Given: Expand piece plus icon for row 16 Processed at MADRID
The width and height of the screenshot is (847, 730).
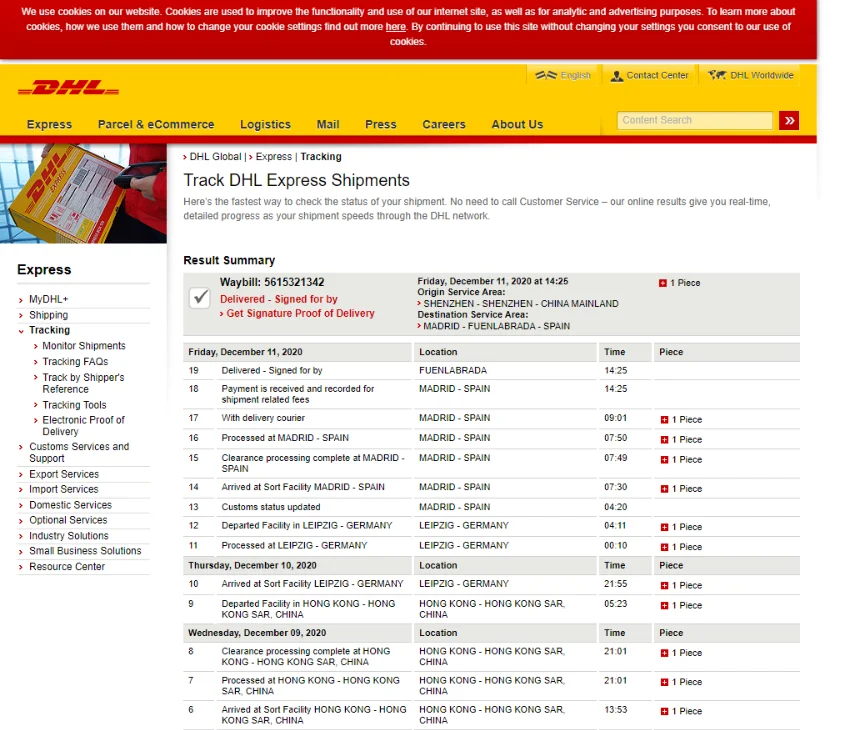Looking at the screenshot, I should 664,440.
